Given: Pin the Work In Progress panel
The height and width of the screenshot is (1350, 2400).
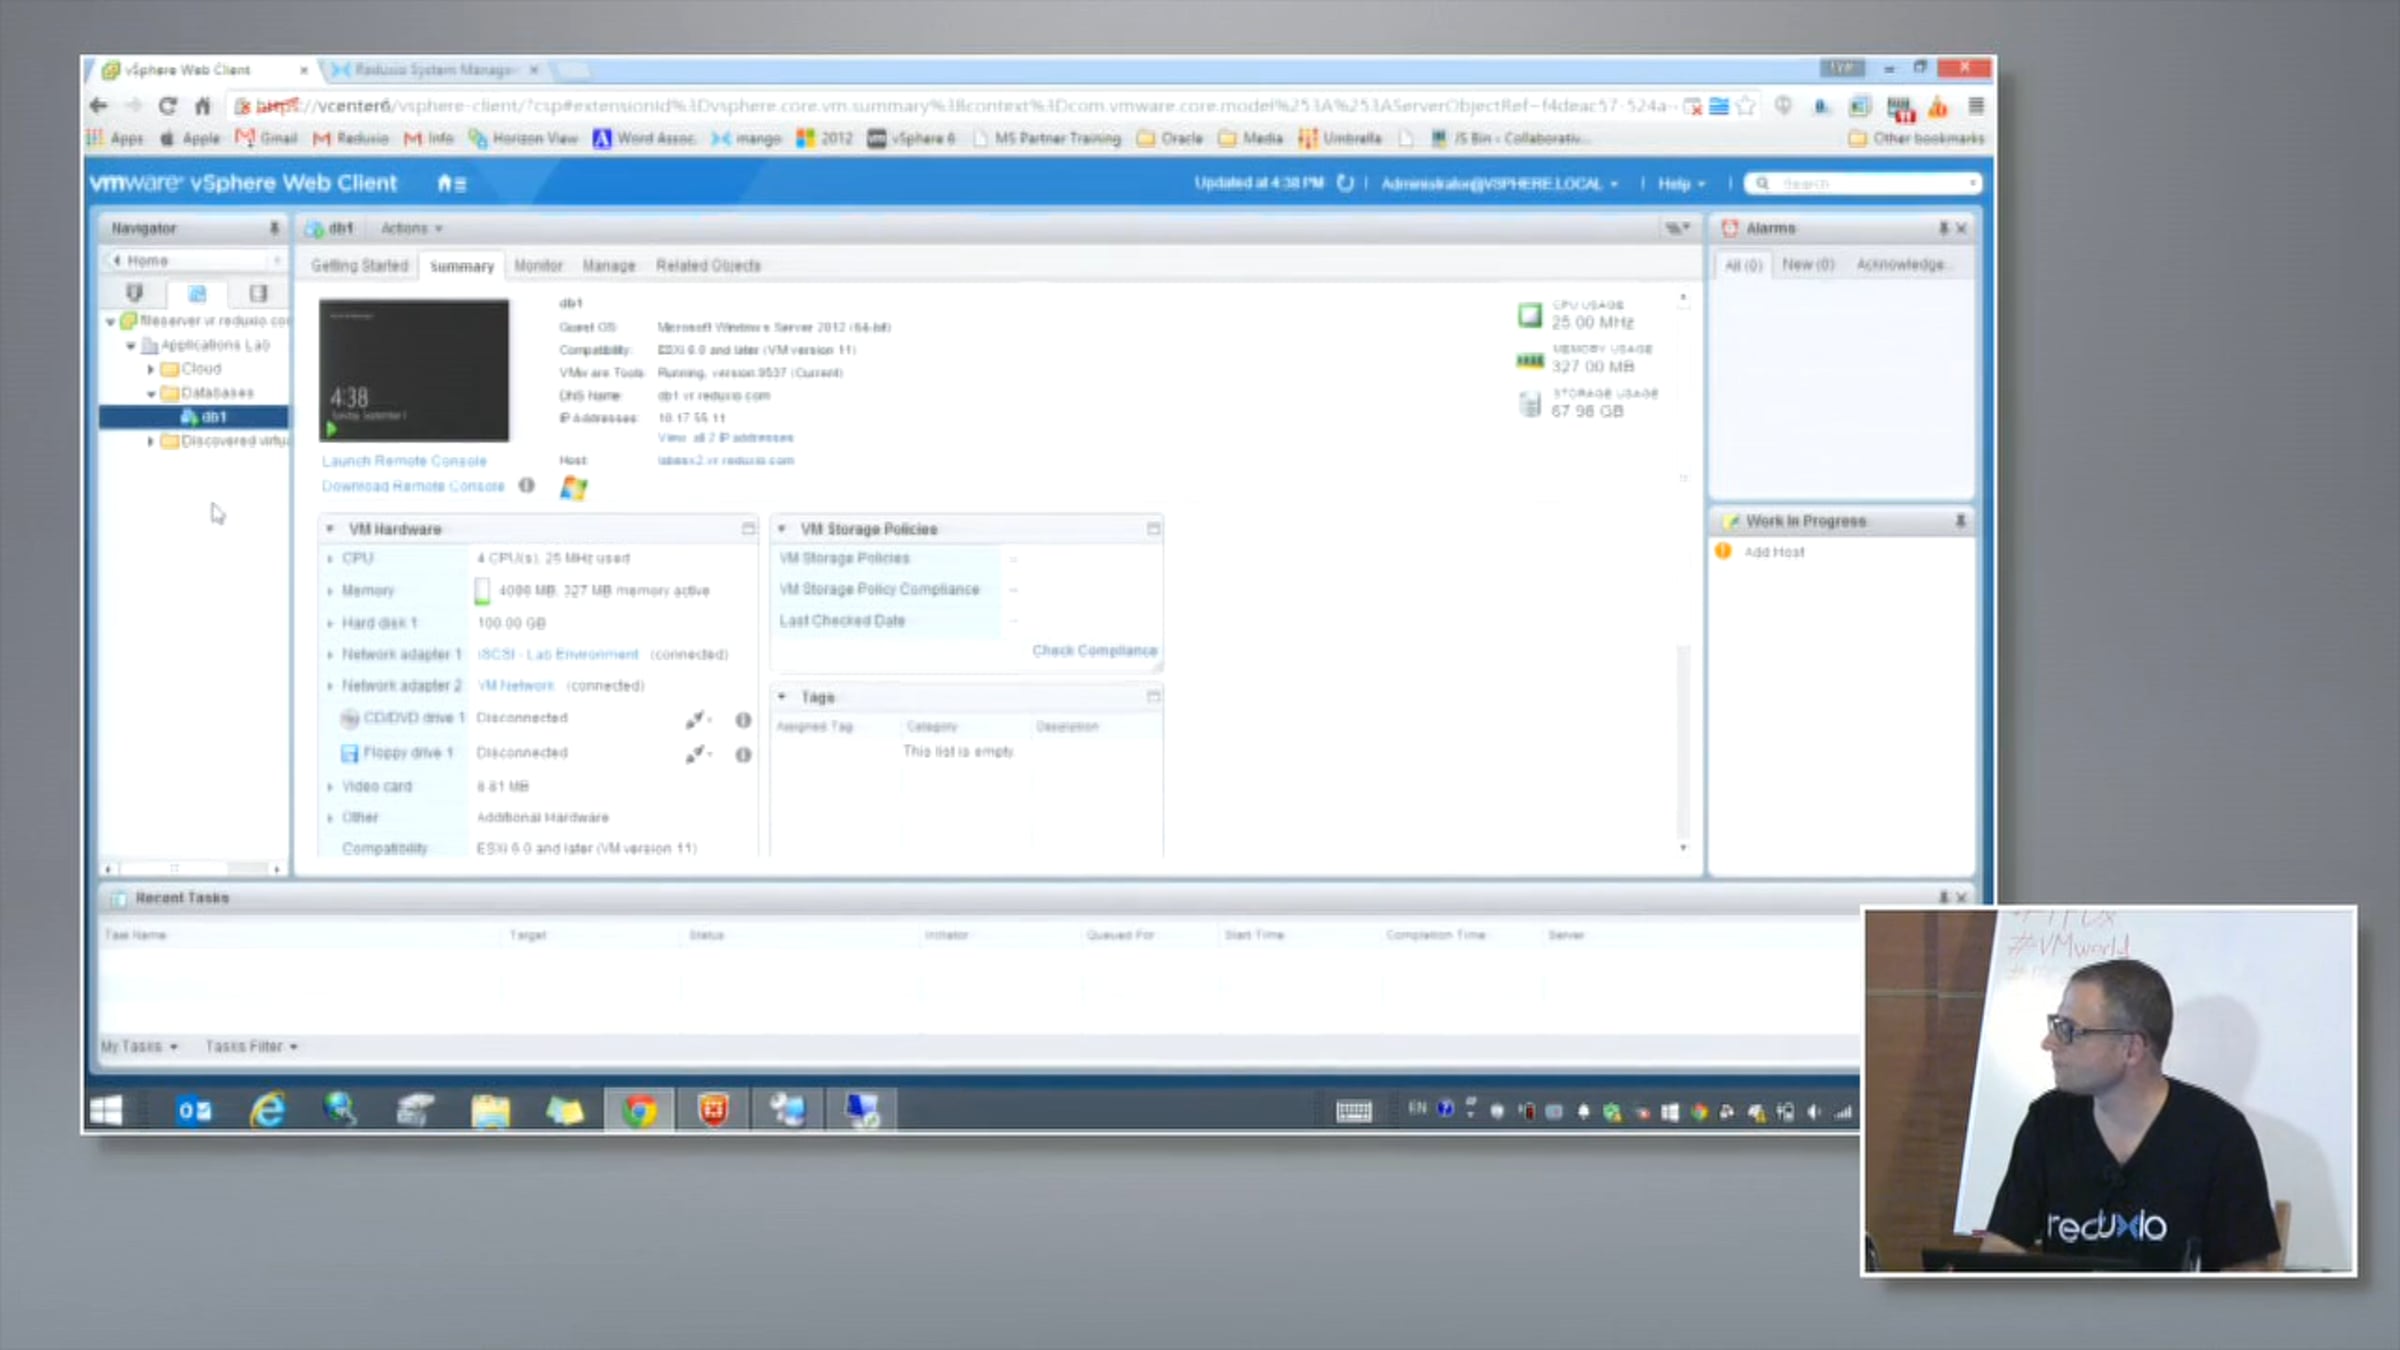Looking at the screenshot, I should [x=1960, y=521].
